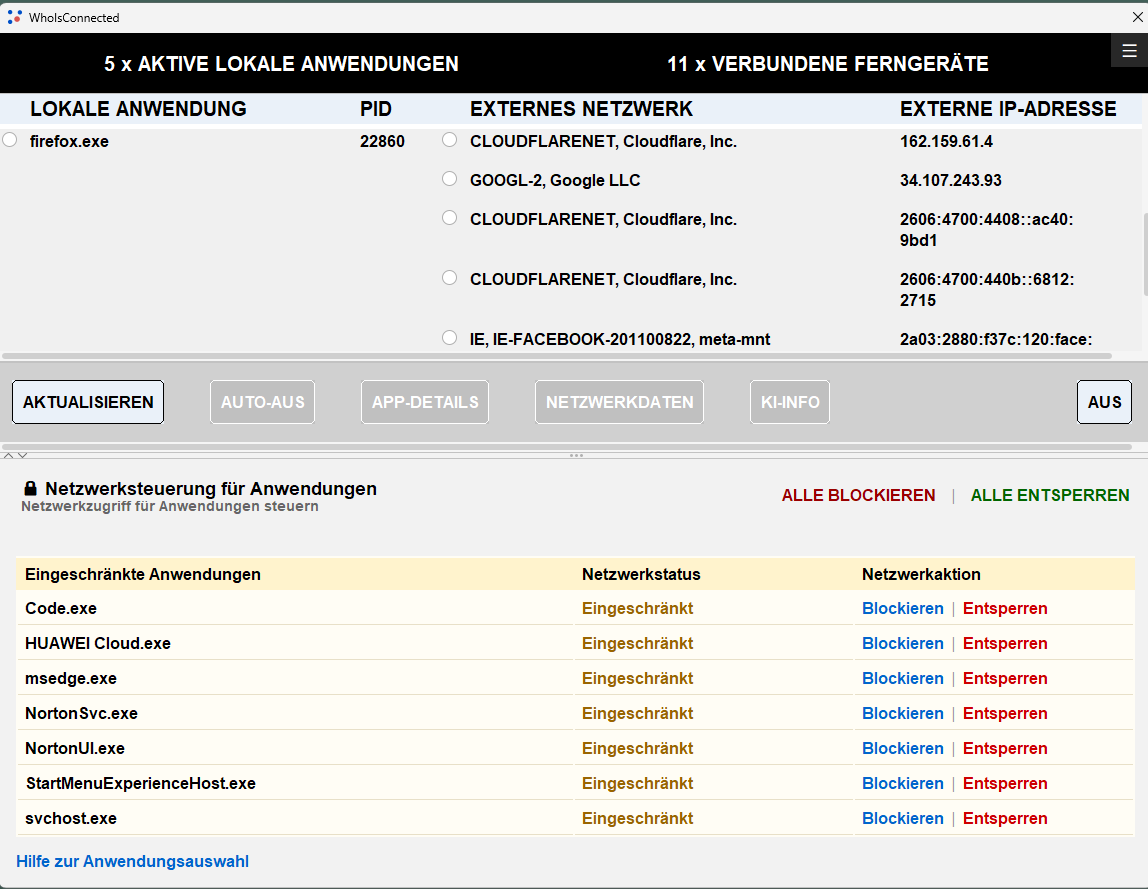Open the hamburger menu icon
Image resolution: width=1148 pixels, height=889 pixels.
click(x=1129, y=51)
